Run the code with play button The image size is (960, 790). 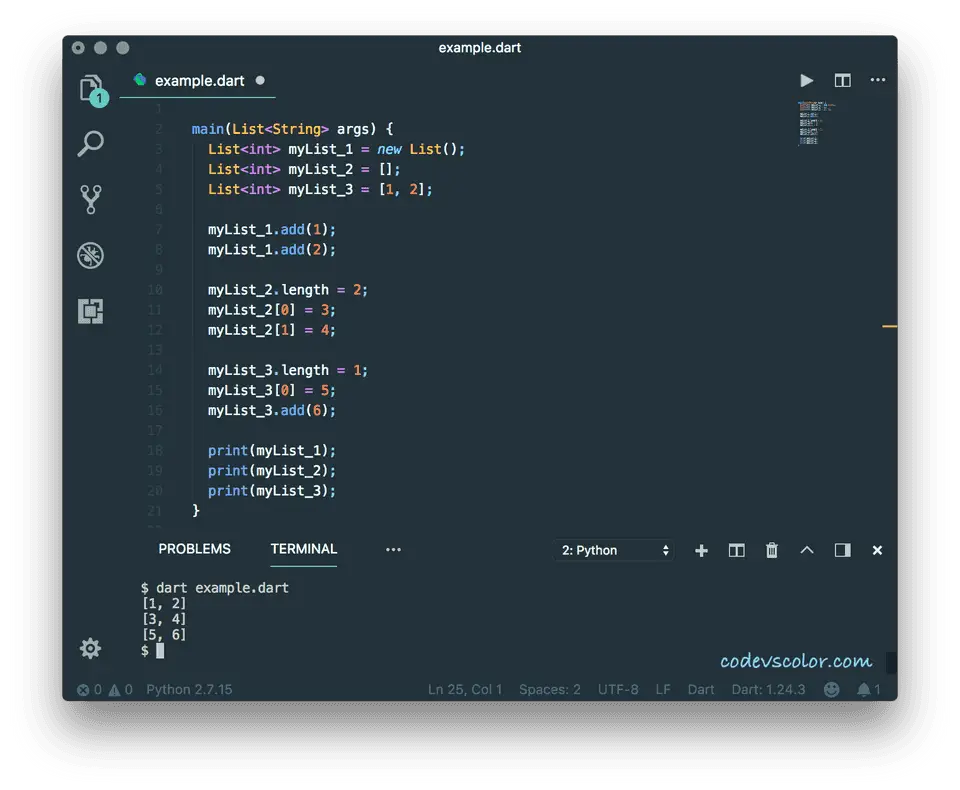[807, 81]
